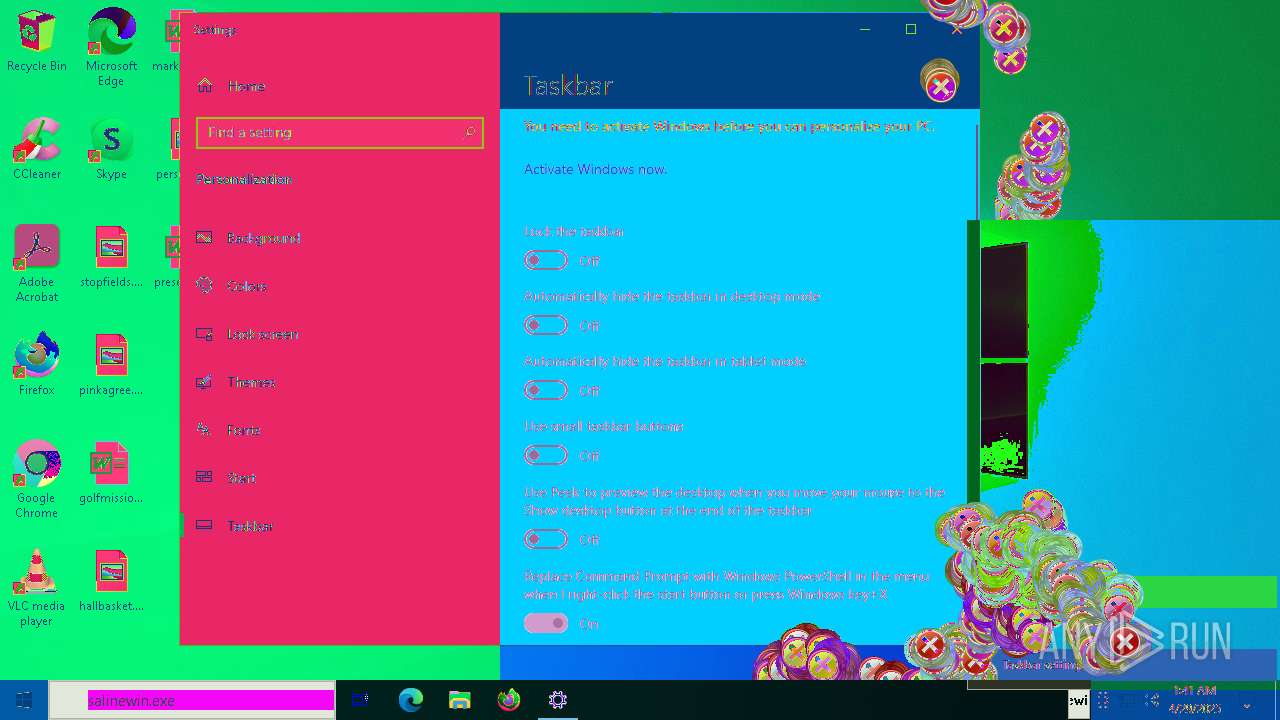Open Themes settings
This screenshot has width=1280, height=720.
coord(340,382)
